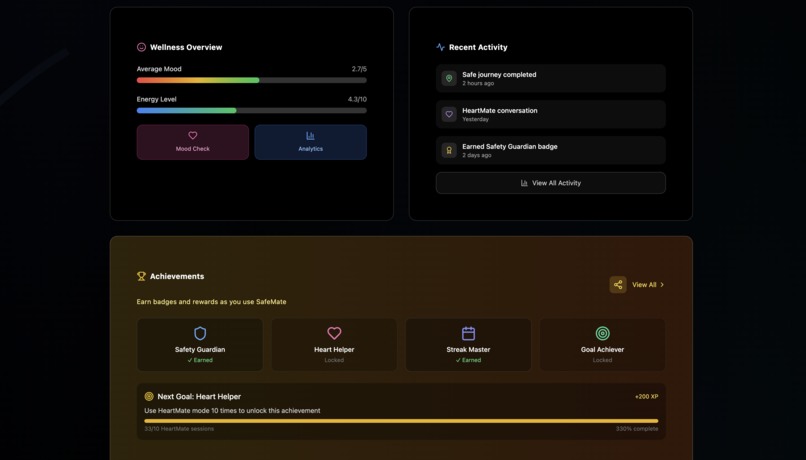Click the Goal Achiever target icon
The width and height of the screenshot is (806, 460).
click(602, 333)
